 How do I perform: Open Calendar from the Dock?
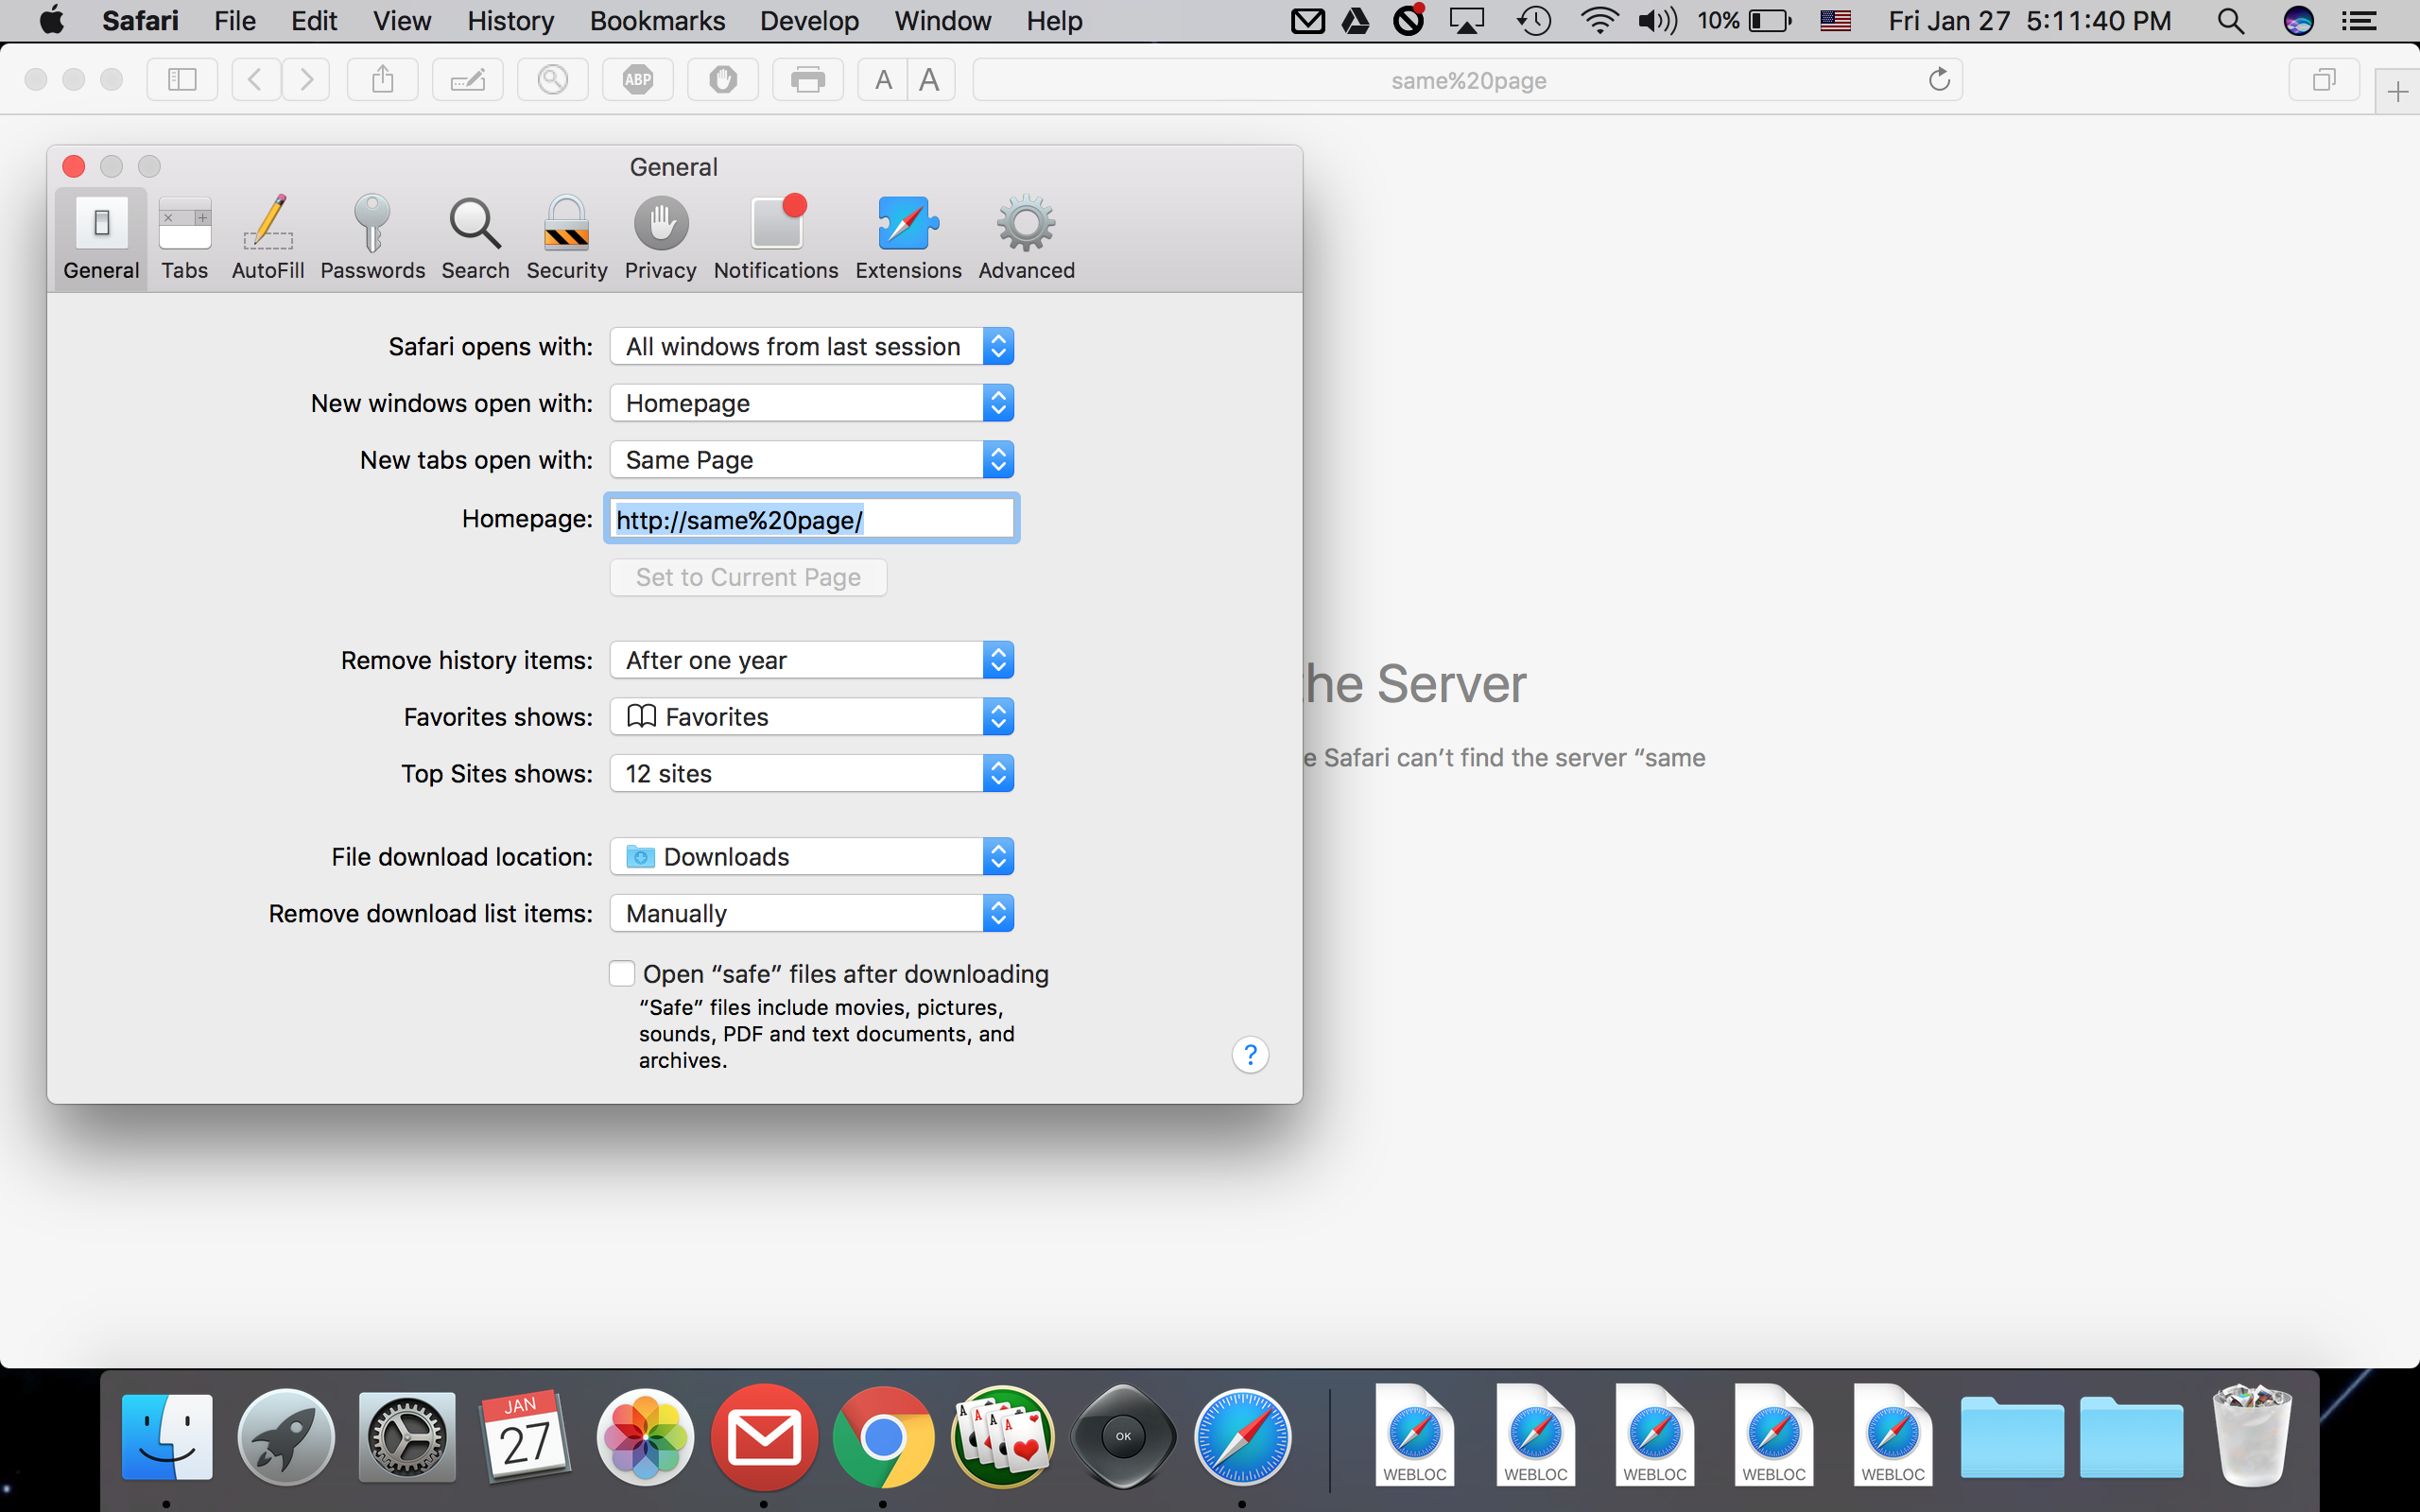525,1437
